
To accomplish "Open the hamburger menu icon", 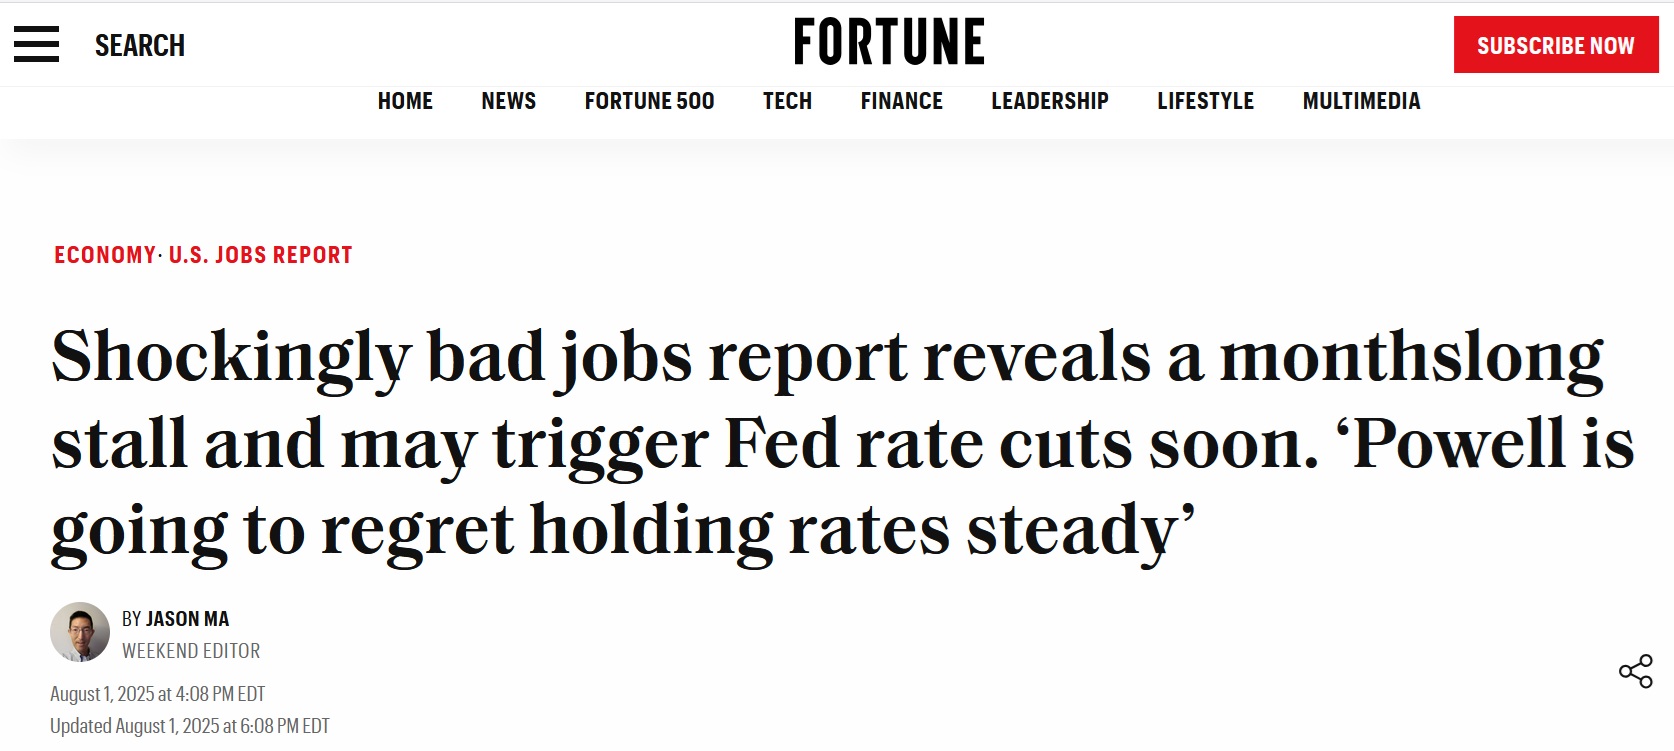I will [36, 45].
